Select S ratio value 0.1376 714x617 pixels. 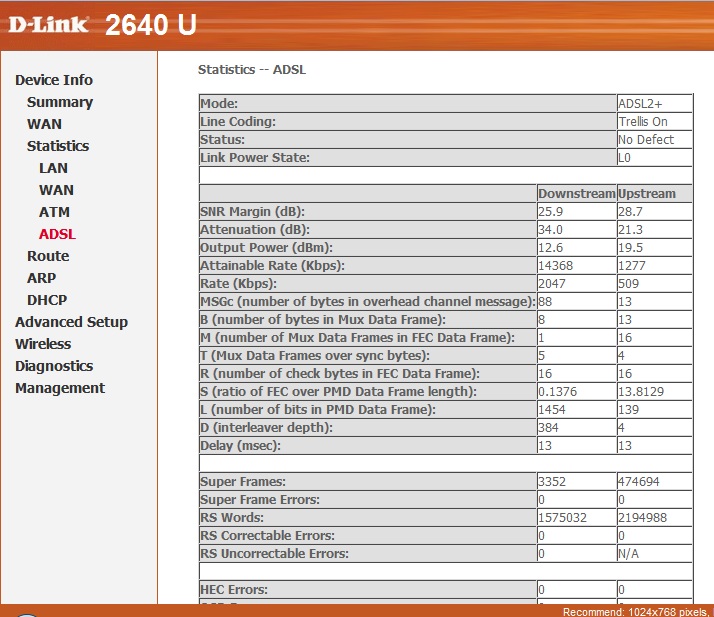(557, 392)
